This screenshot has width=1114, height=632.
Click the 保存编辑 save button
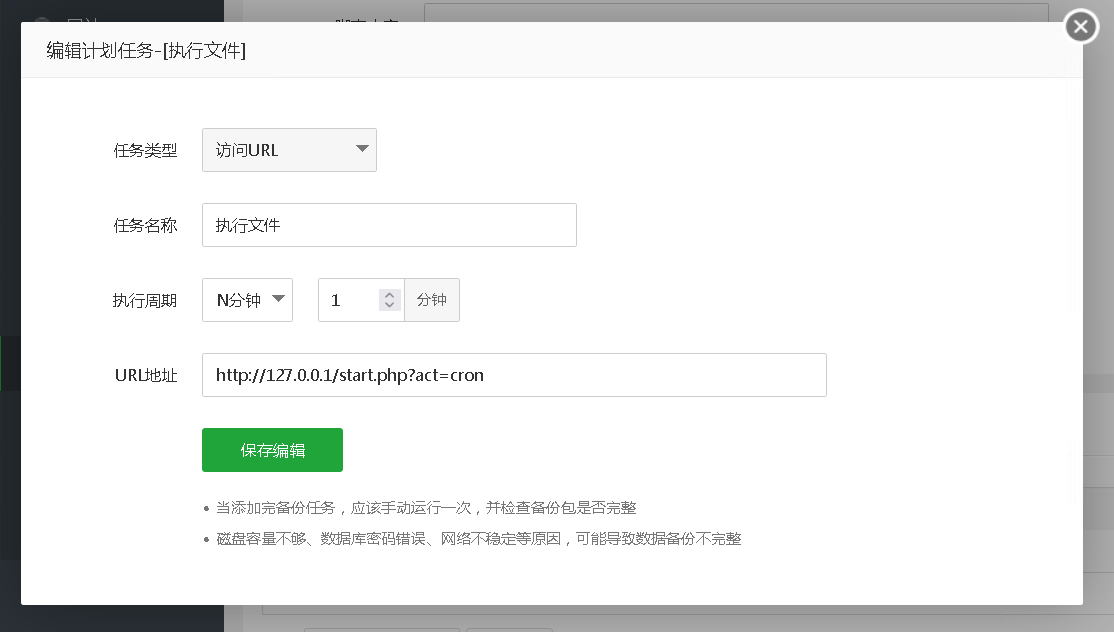(272, 450)
